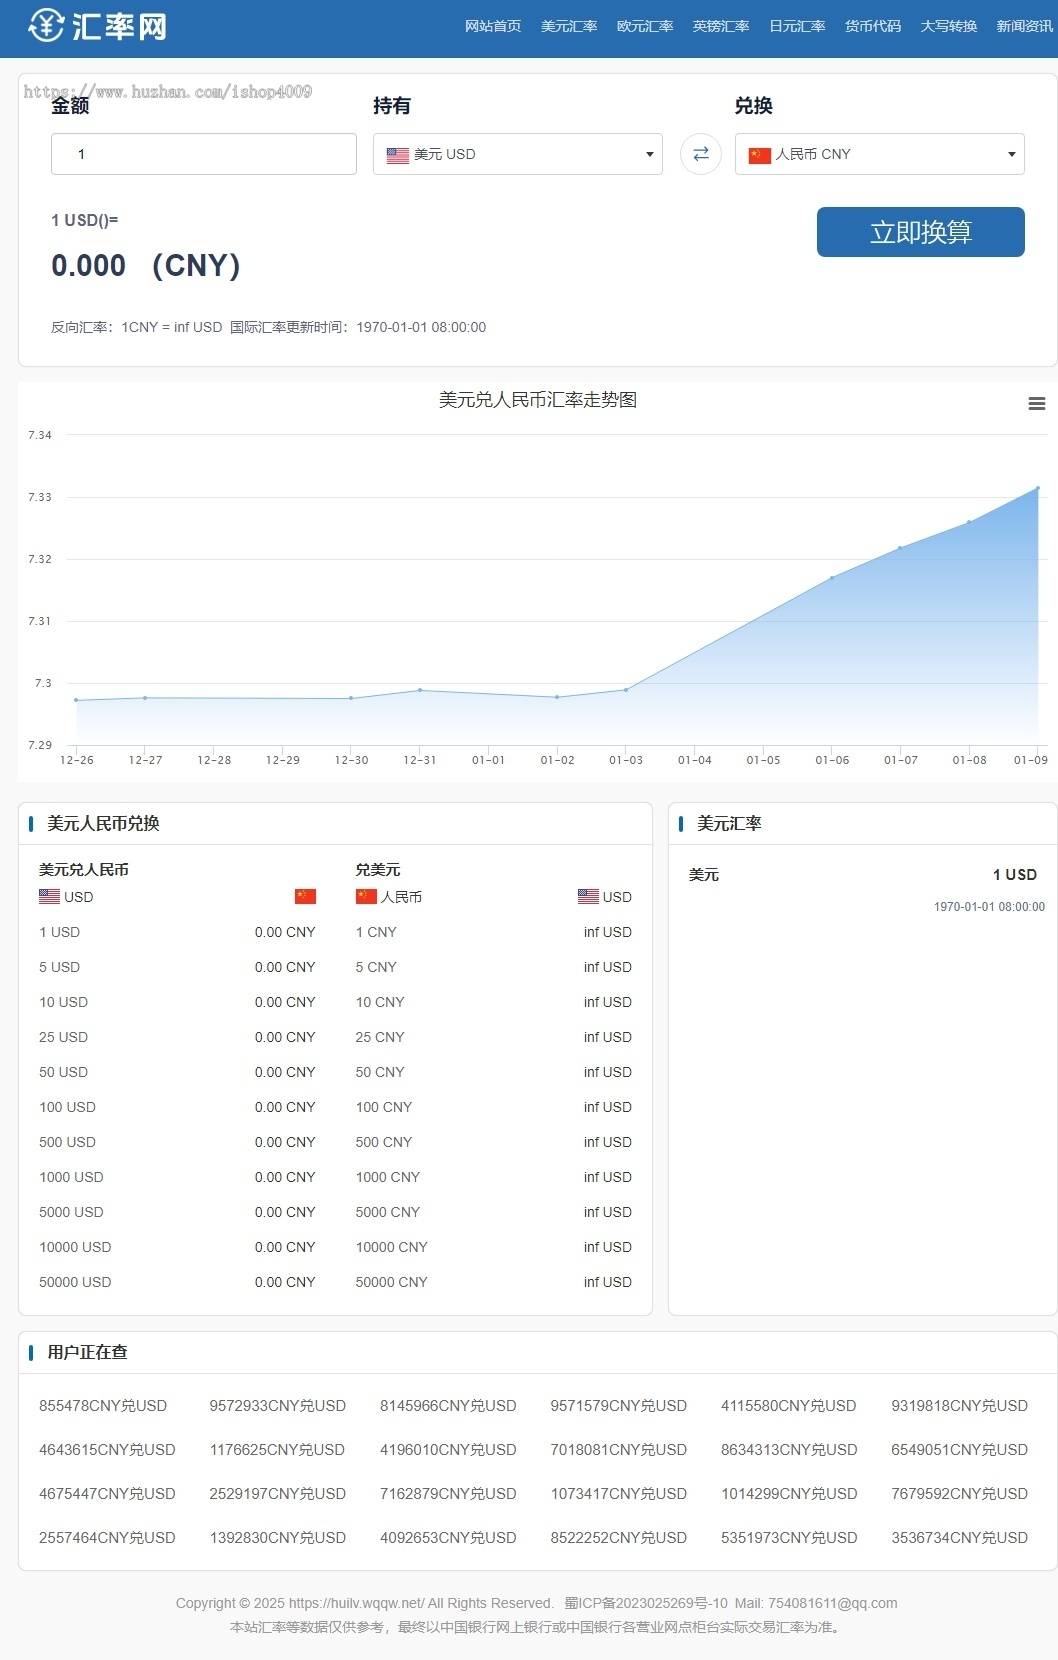Click the US flag in 兑美元 column header
The height and width of the screenshot is (1660, 1058).
pyautogui.click(x=588, y=897)
